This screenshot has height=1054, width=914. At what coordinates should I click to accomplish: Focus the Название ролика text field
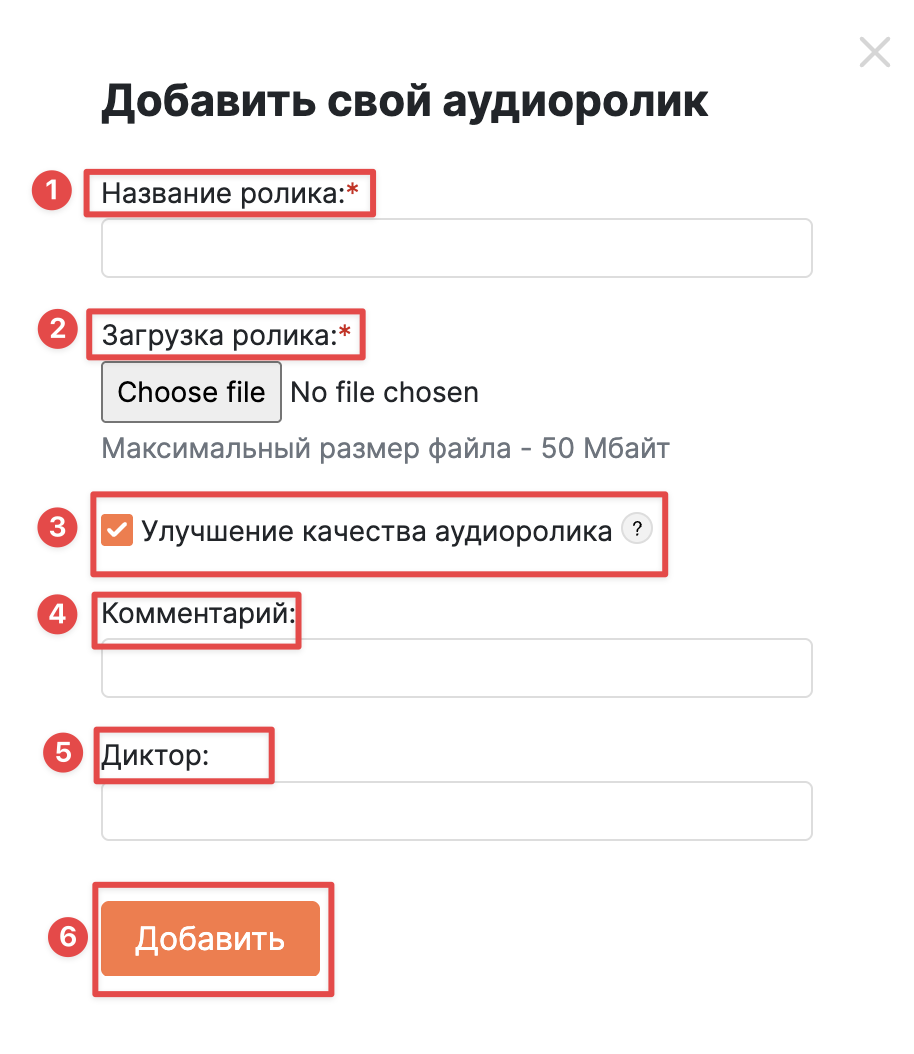tap(456, 248)
